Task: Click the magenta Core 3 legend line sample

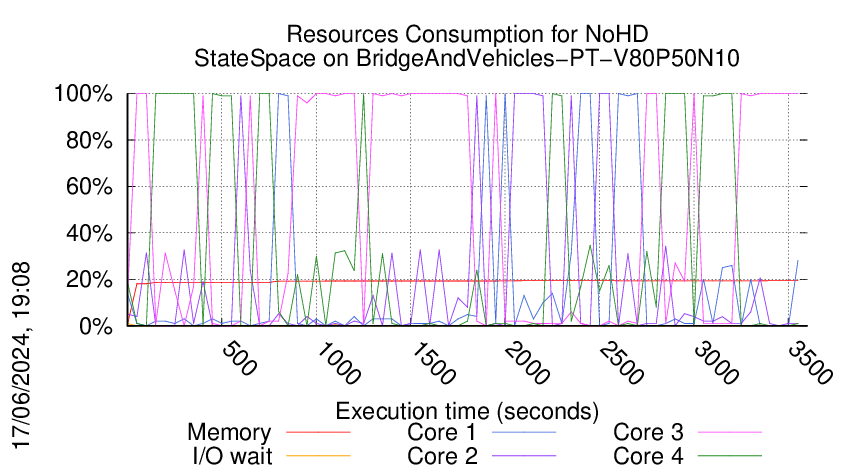Action: [730, 432]
